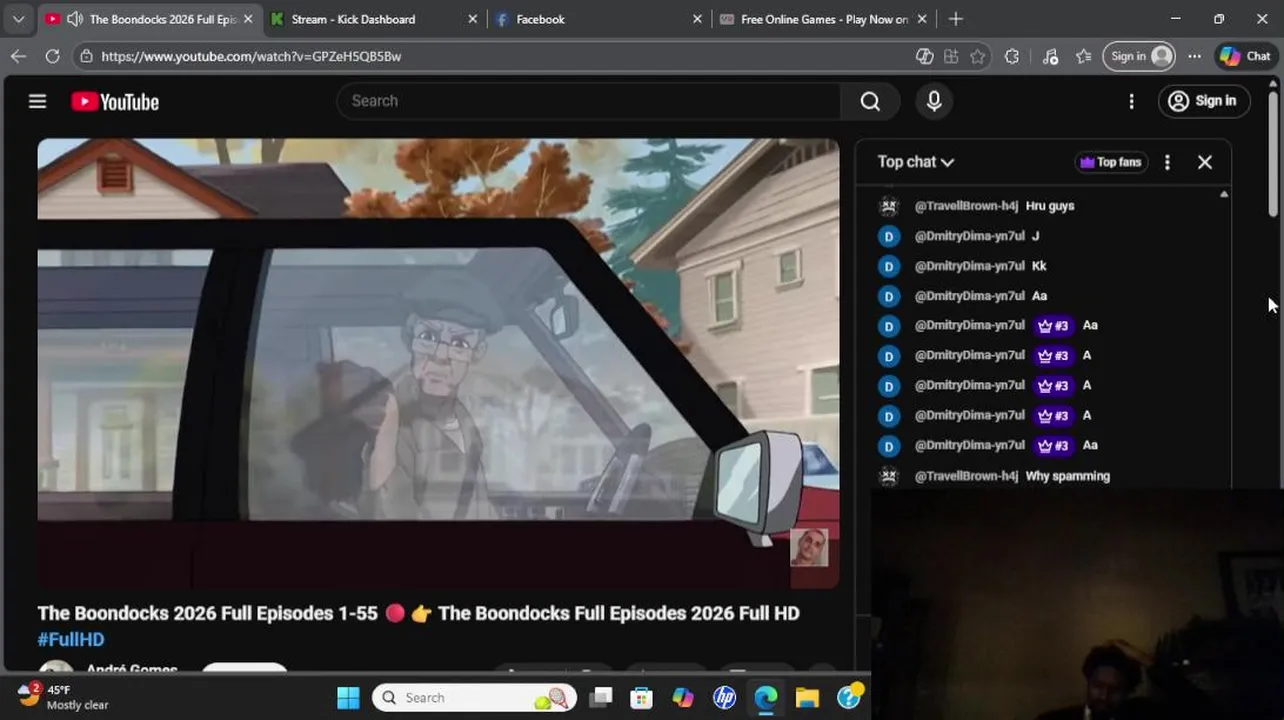Open Copilot app on the taskbar
This screenshot has height=720, width=1284.
683,698
